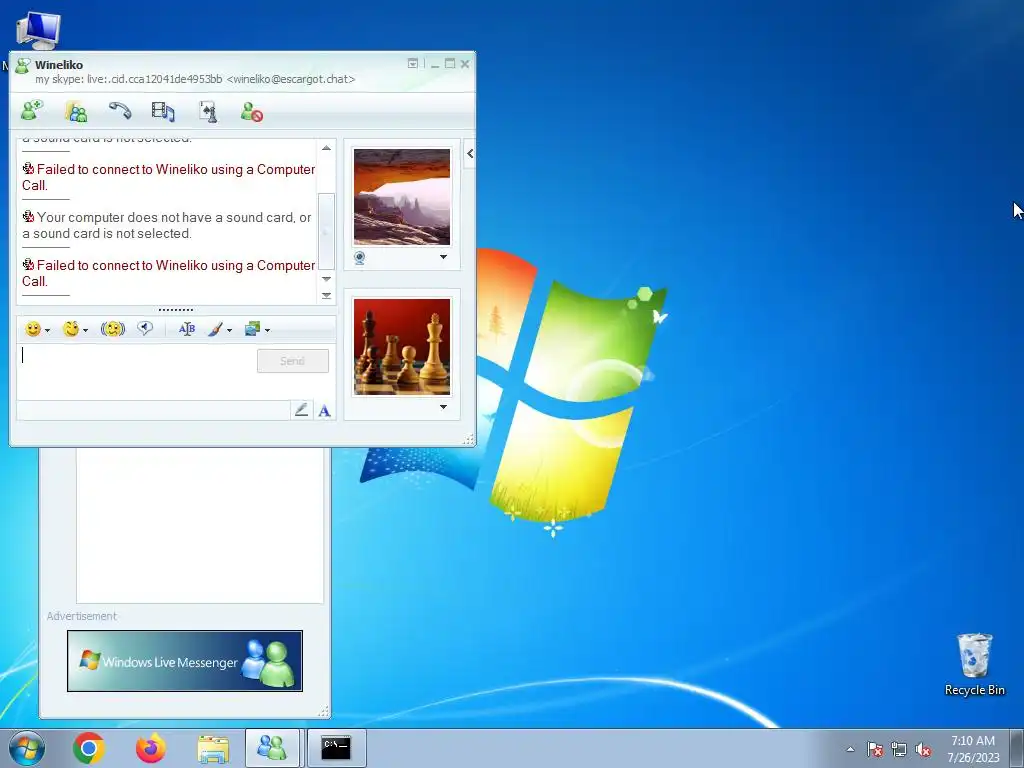Launch Google Chrome from taskbar
Image resolution: width=1024 pixels, height=768 pixels.
[x=89, y=748]
